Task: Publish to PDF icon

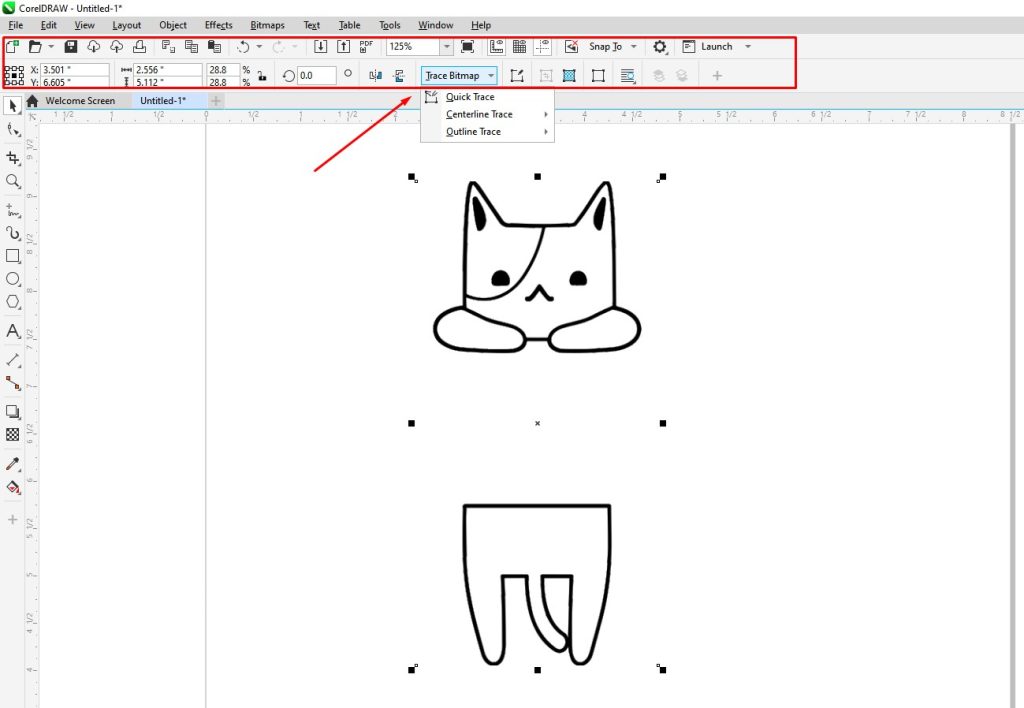Action: 366,46
